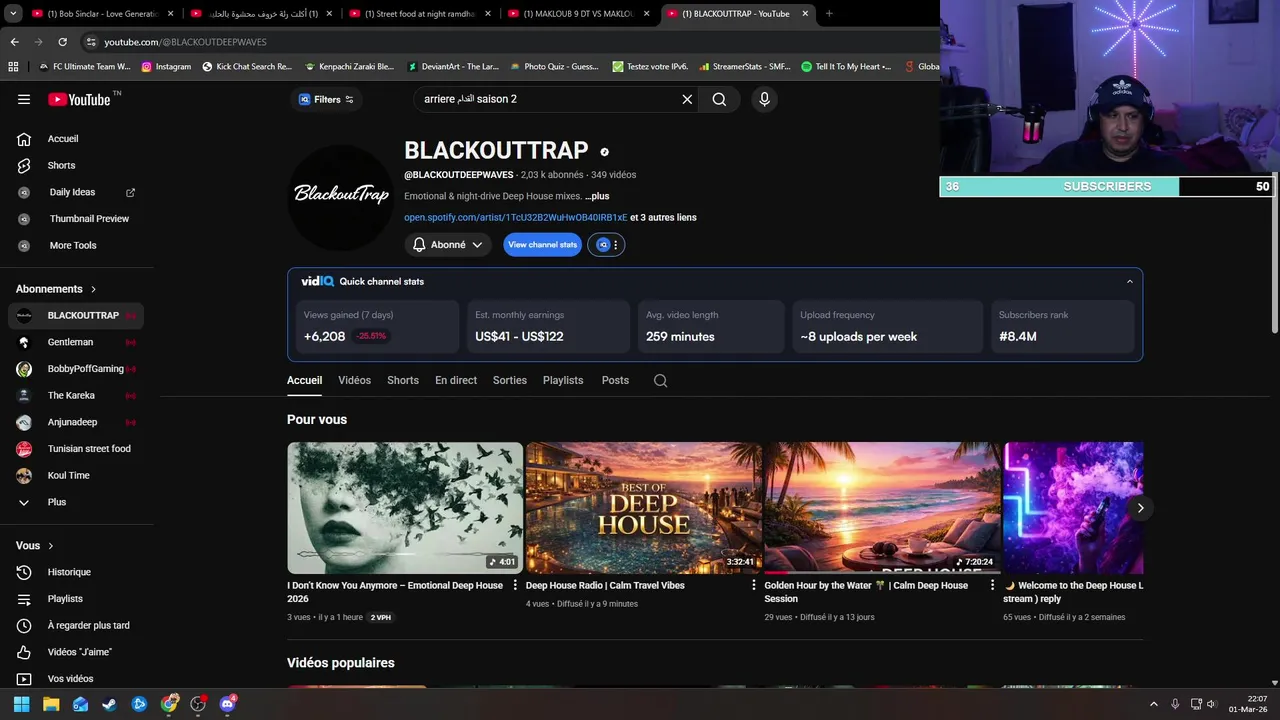
Task: Open Shorts in the sidebar
Action: (61, 165)
